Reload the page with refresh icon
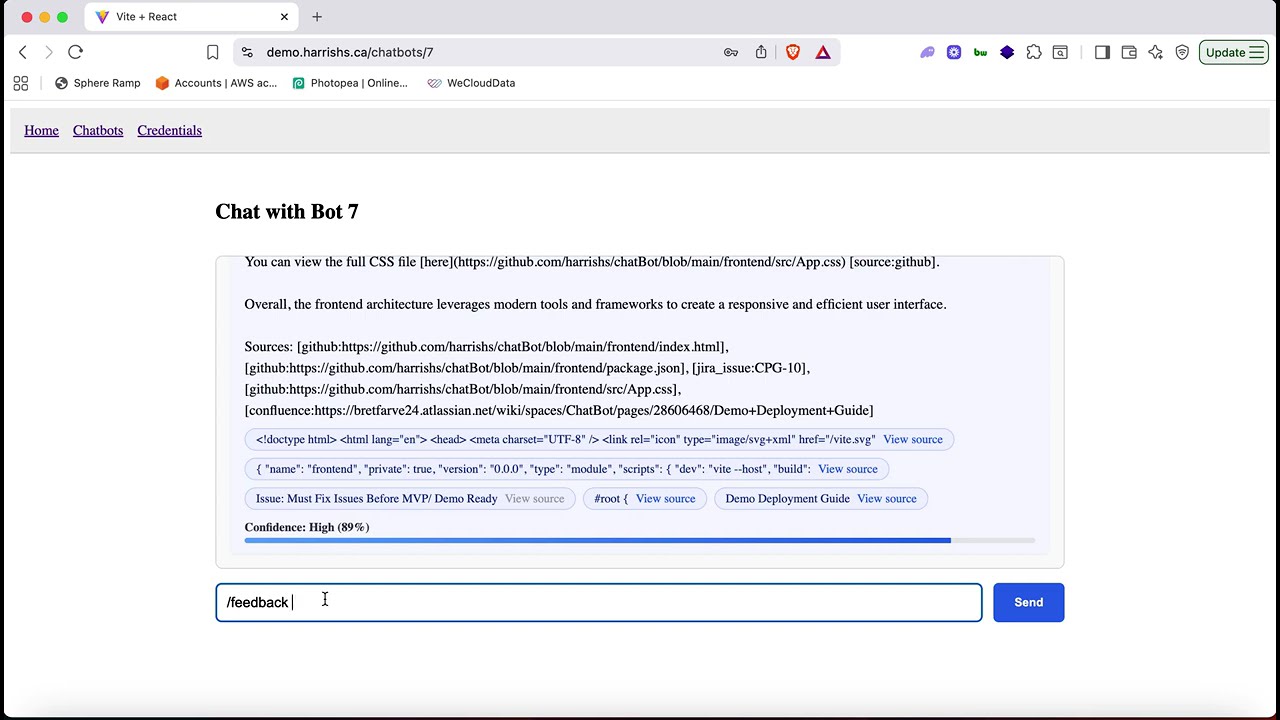Image resolution: width=1280 pixels, height=720 pixels. tap(75, 52)
